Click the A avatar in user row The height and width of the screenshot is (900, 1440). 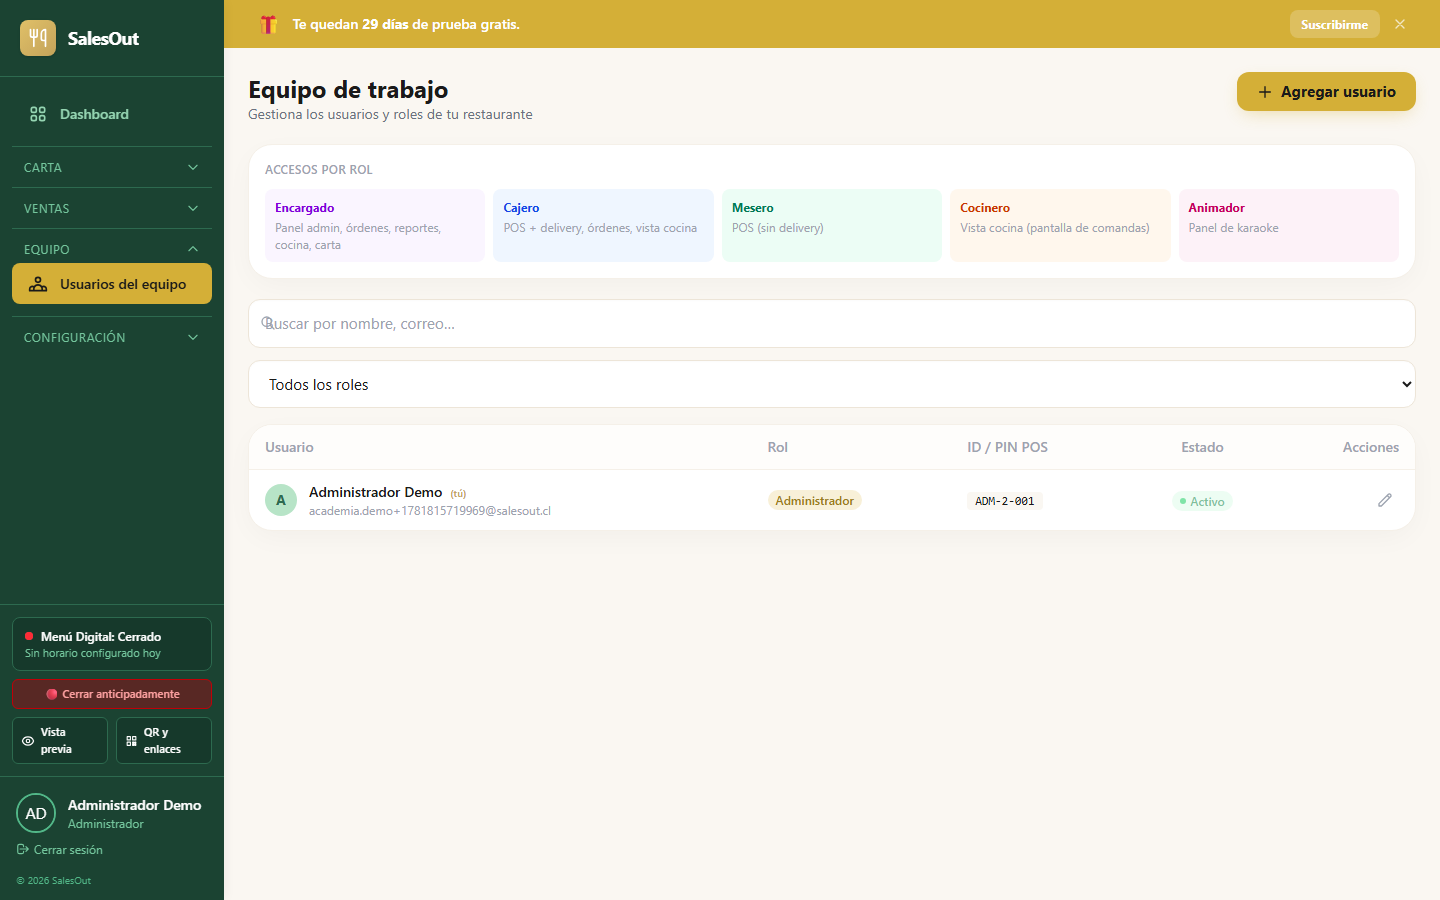[x=281, y=500]
